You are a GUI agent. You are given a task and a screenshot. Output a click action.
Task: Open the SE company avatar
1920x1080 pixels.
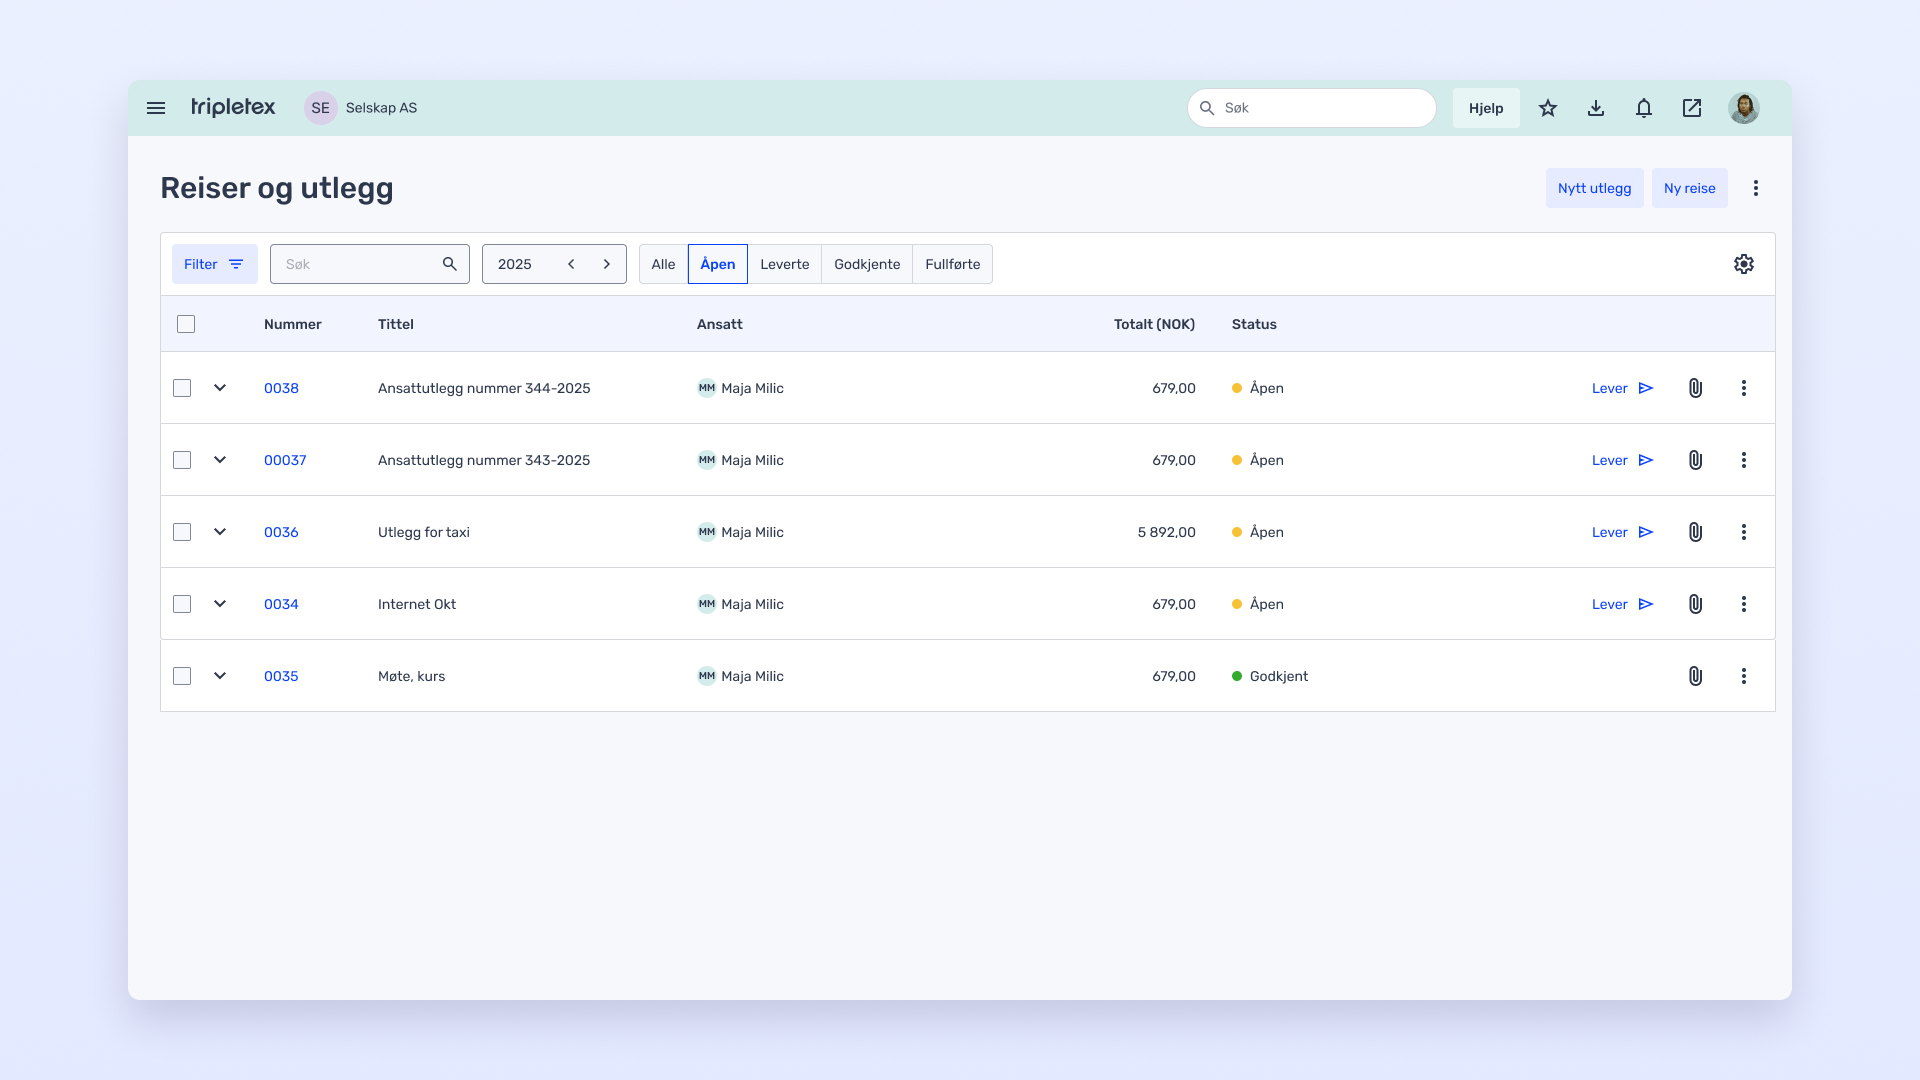[x=320, y=108]
